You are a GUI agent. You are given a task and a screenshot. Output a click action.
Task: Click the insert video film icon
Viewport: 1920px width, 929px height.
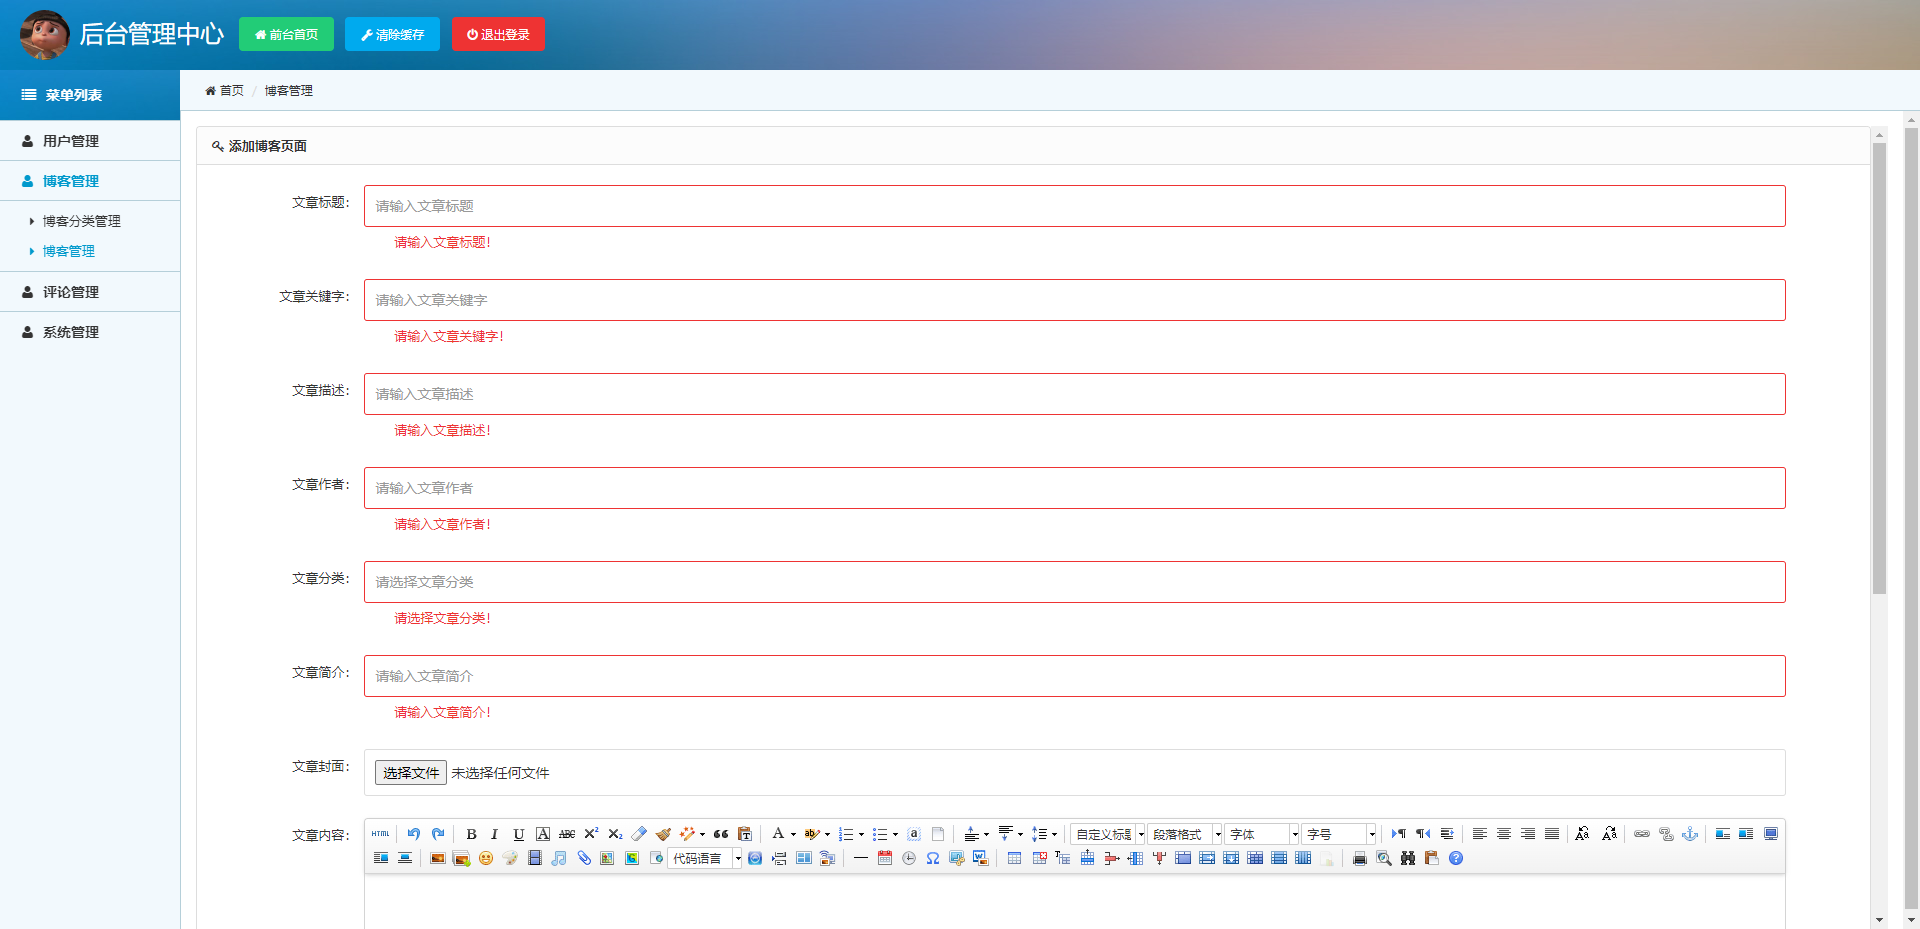[x=535, y=858]
